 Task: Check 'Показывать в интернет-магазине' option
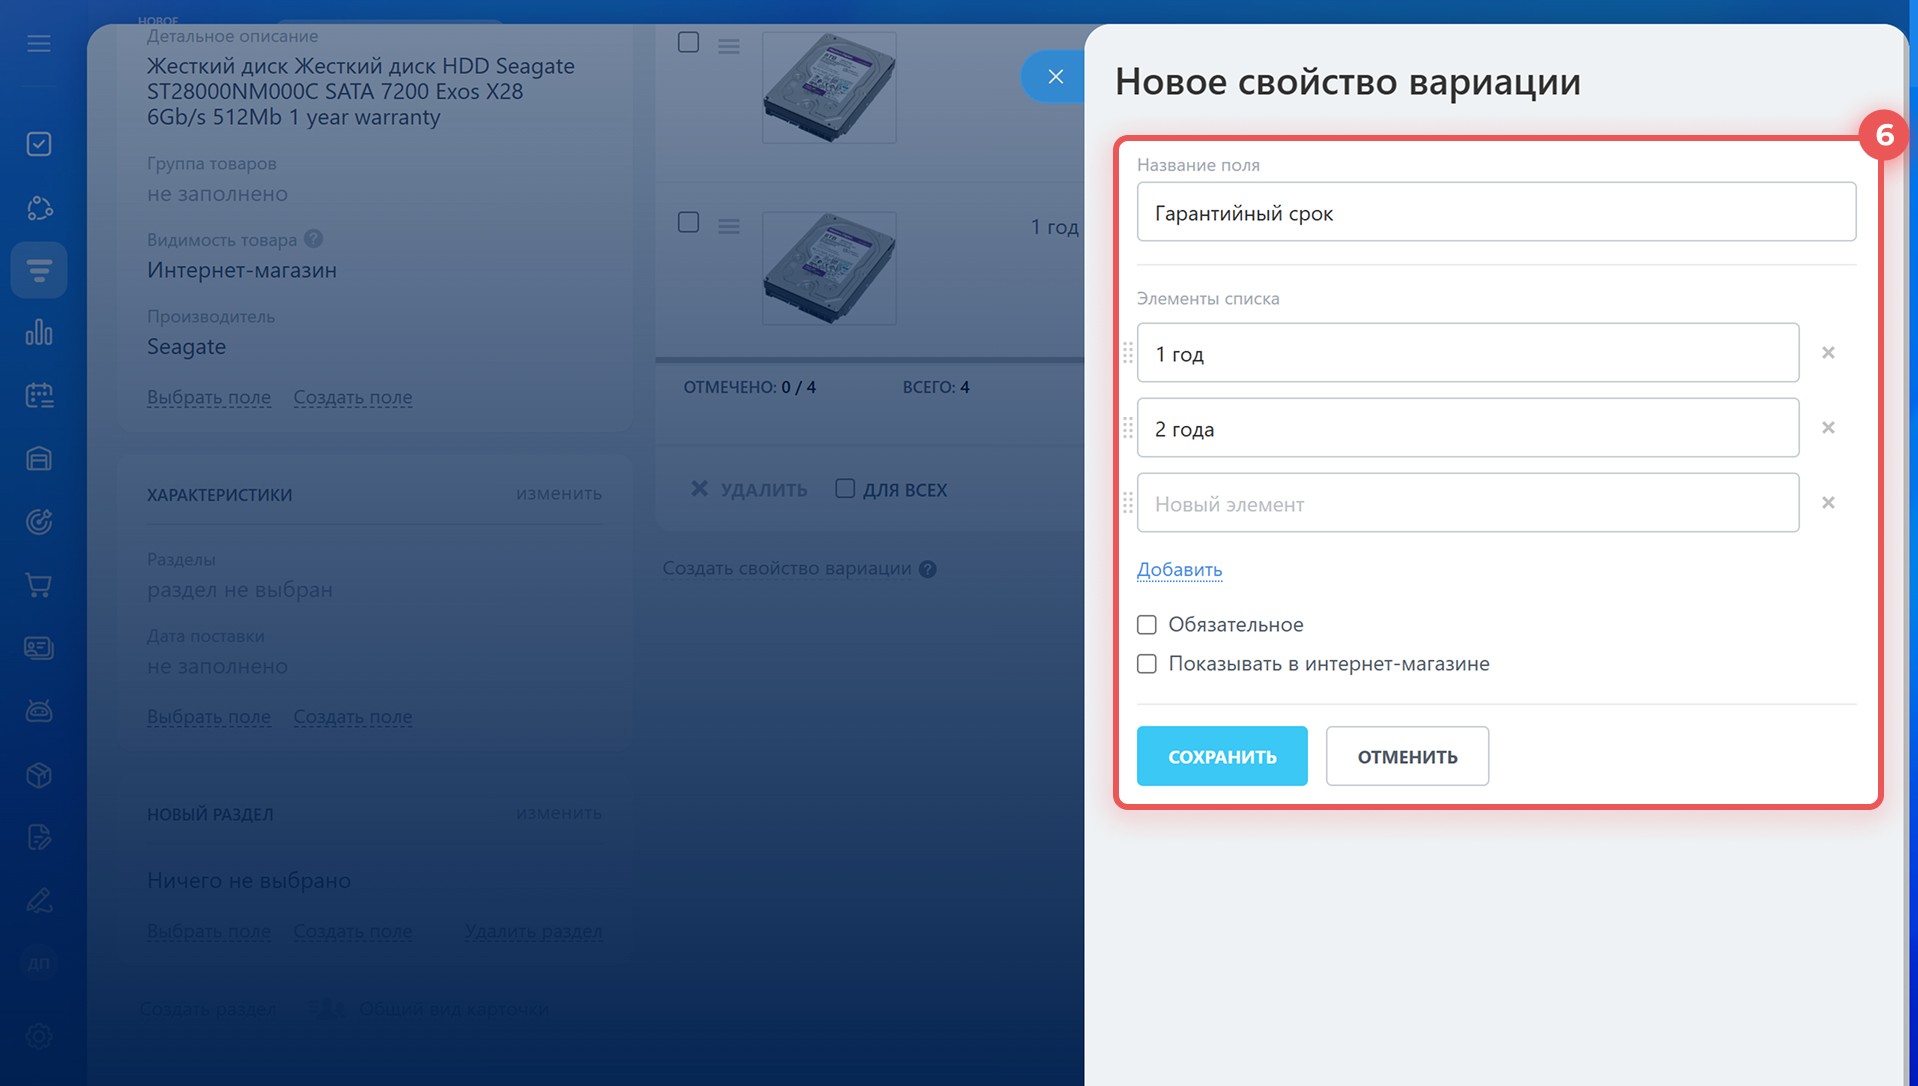point(1147,664)
